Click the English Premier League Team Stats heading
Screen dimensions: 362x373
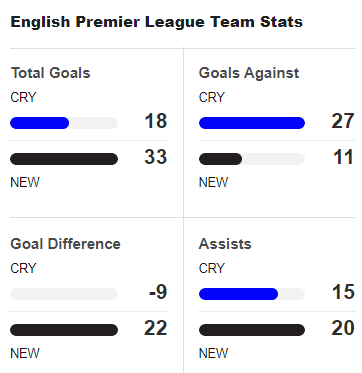coord(157,22)
